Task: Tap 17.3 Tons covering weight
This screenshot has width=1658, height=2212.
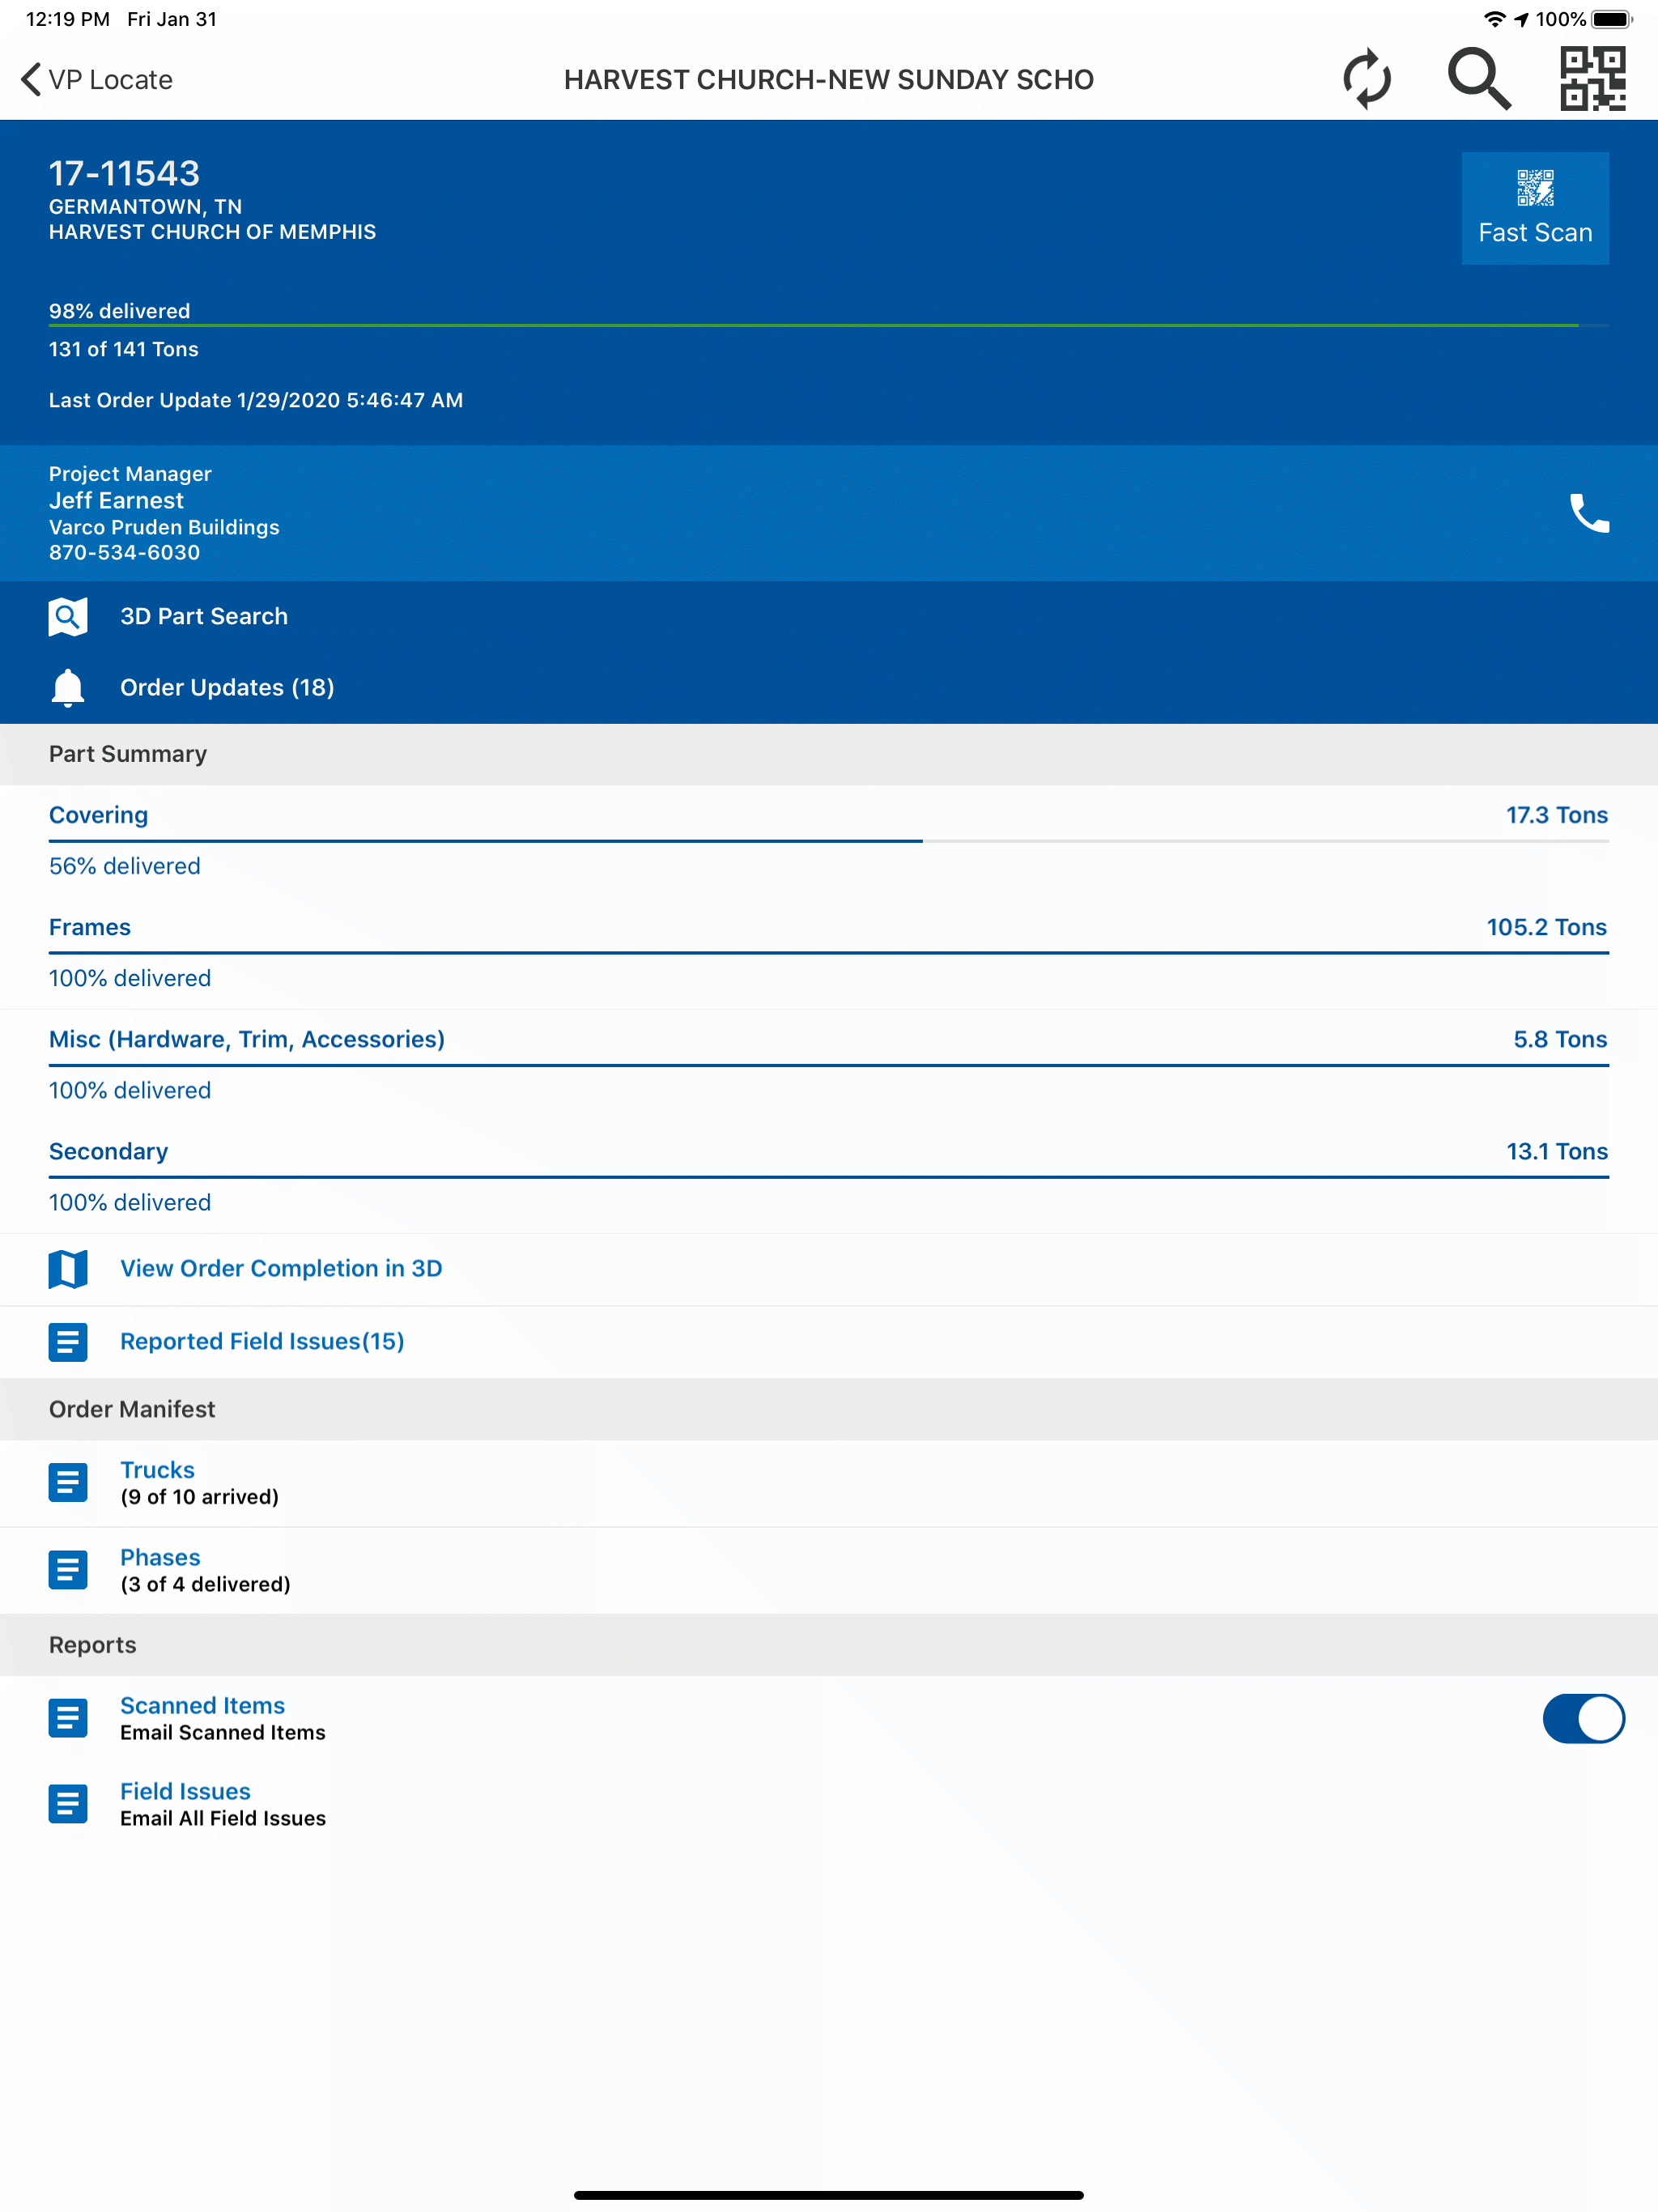Action: pyautogui.click(x=1557, y=815)
